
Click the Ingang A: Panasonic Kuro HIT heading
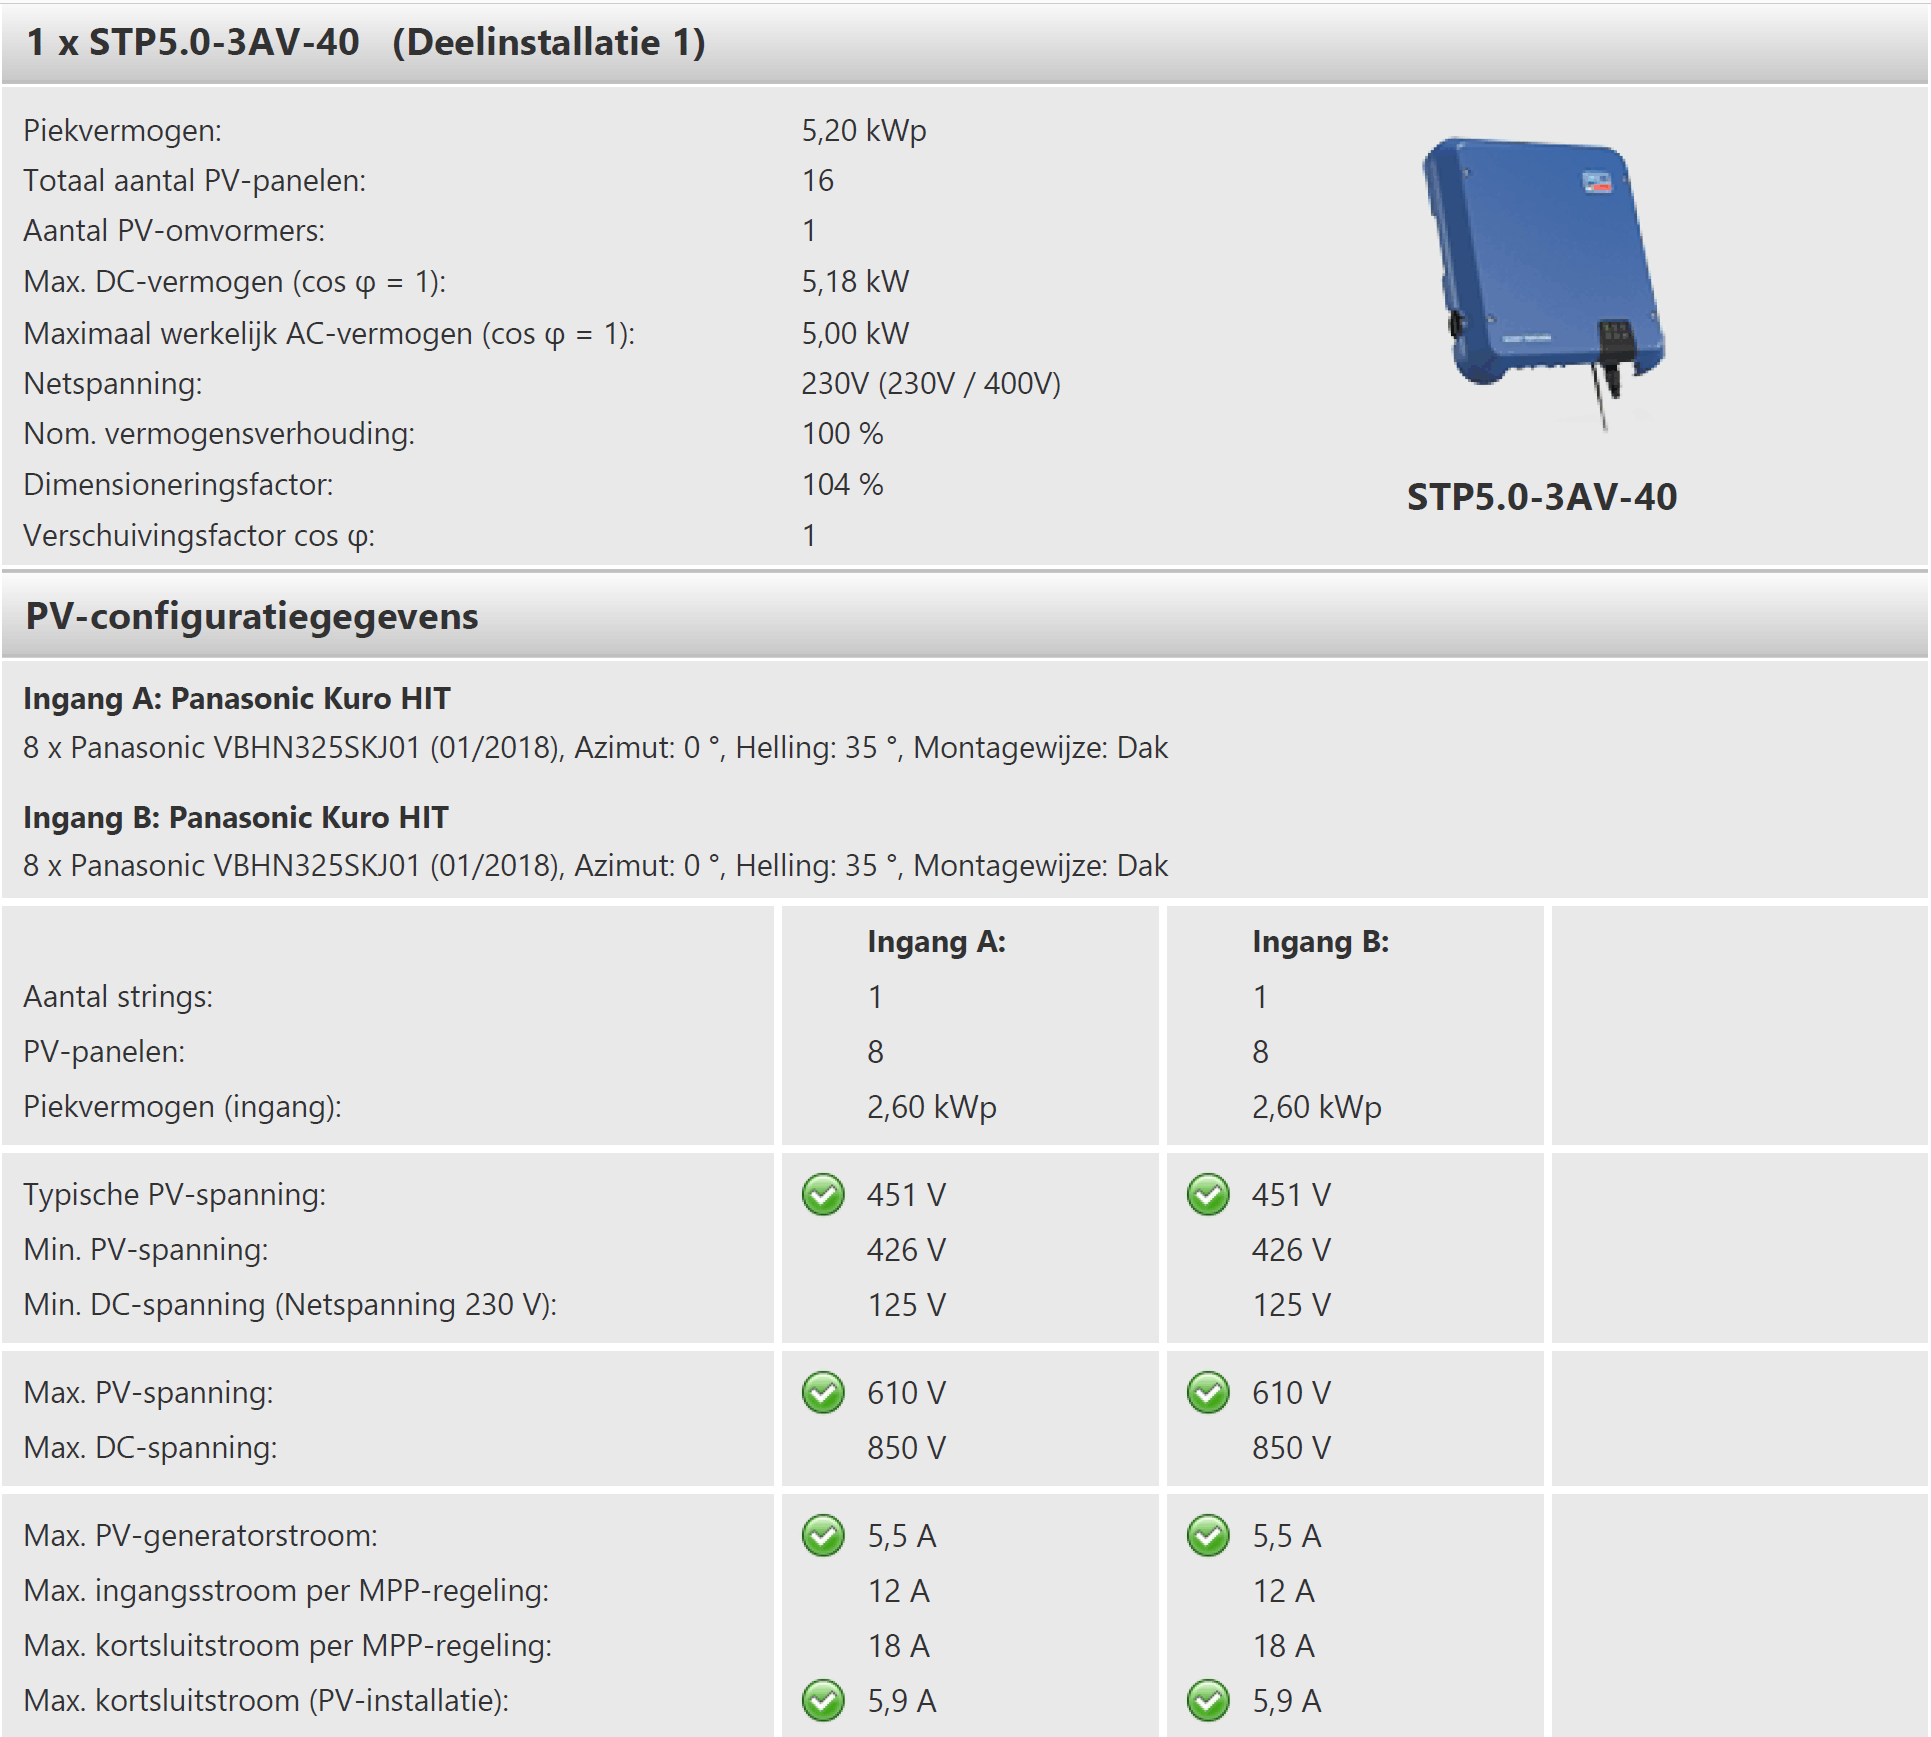[237, 698]
